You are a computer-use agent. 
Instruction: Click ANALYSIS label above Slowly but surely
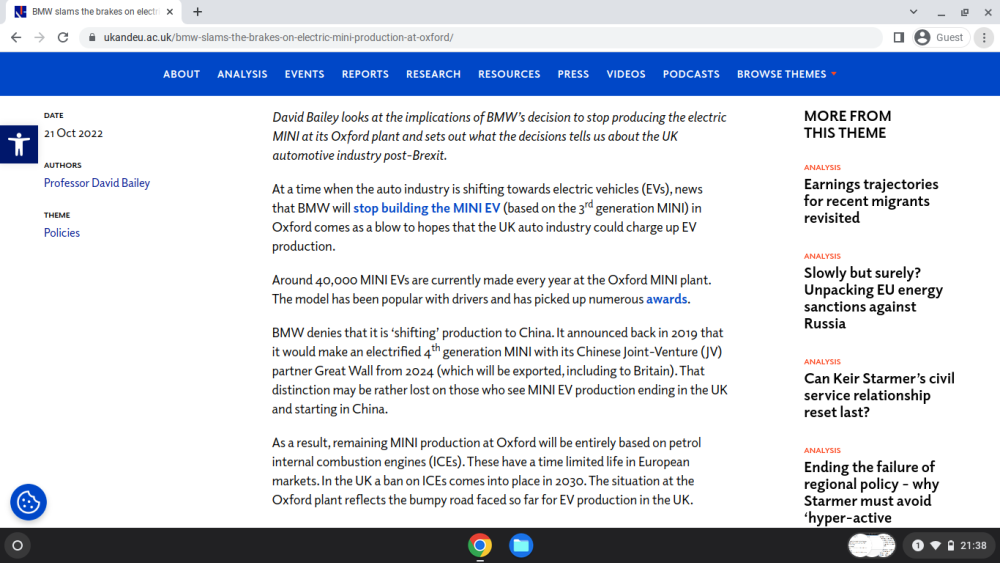pyautogui.click(x=822, y=256)
